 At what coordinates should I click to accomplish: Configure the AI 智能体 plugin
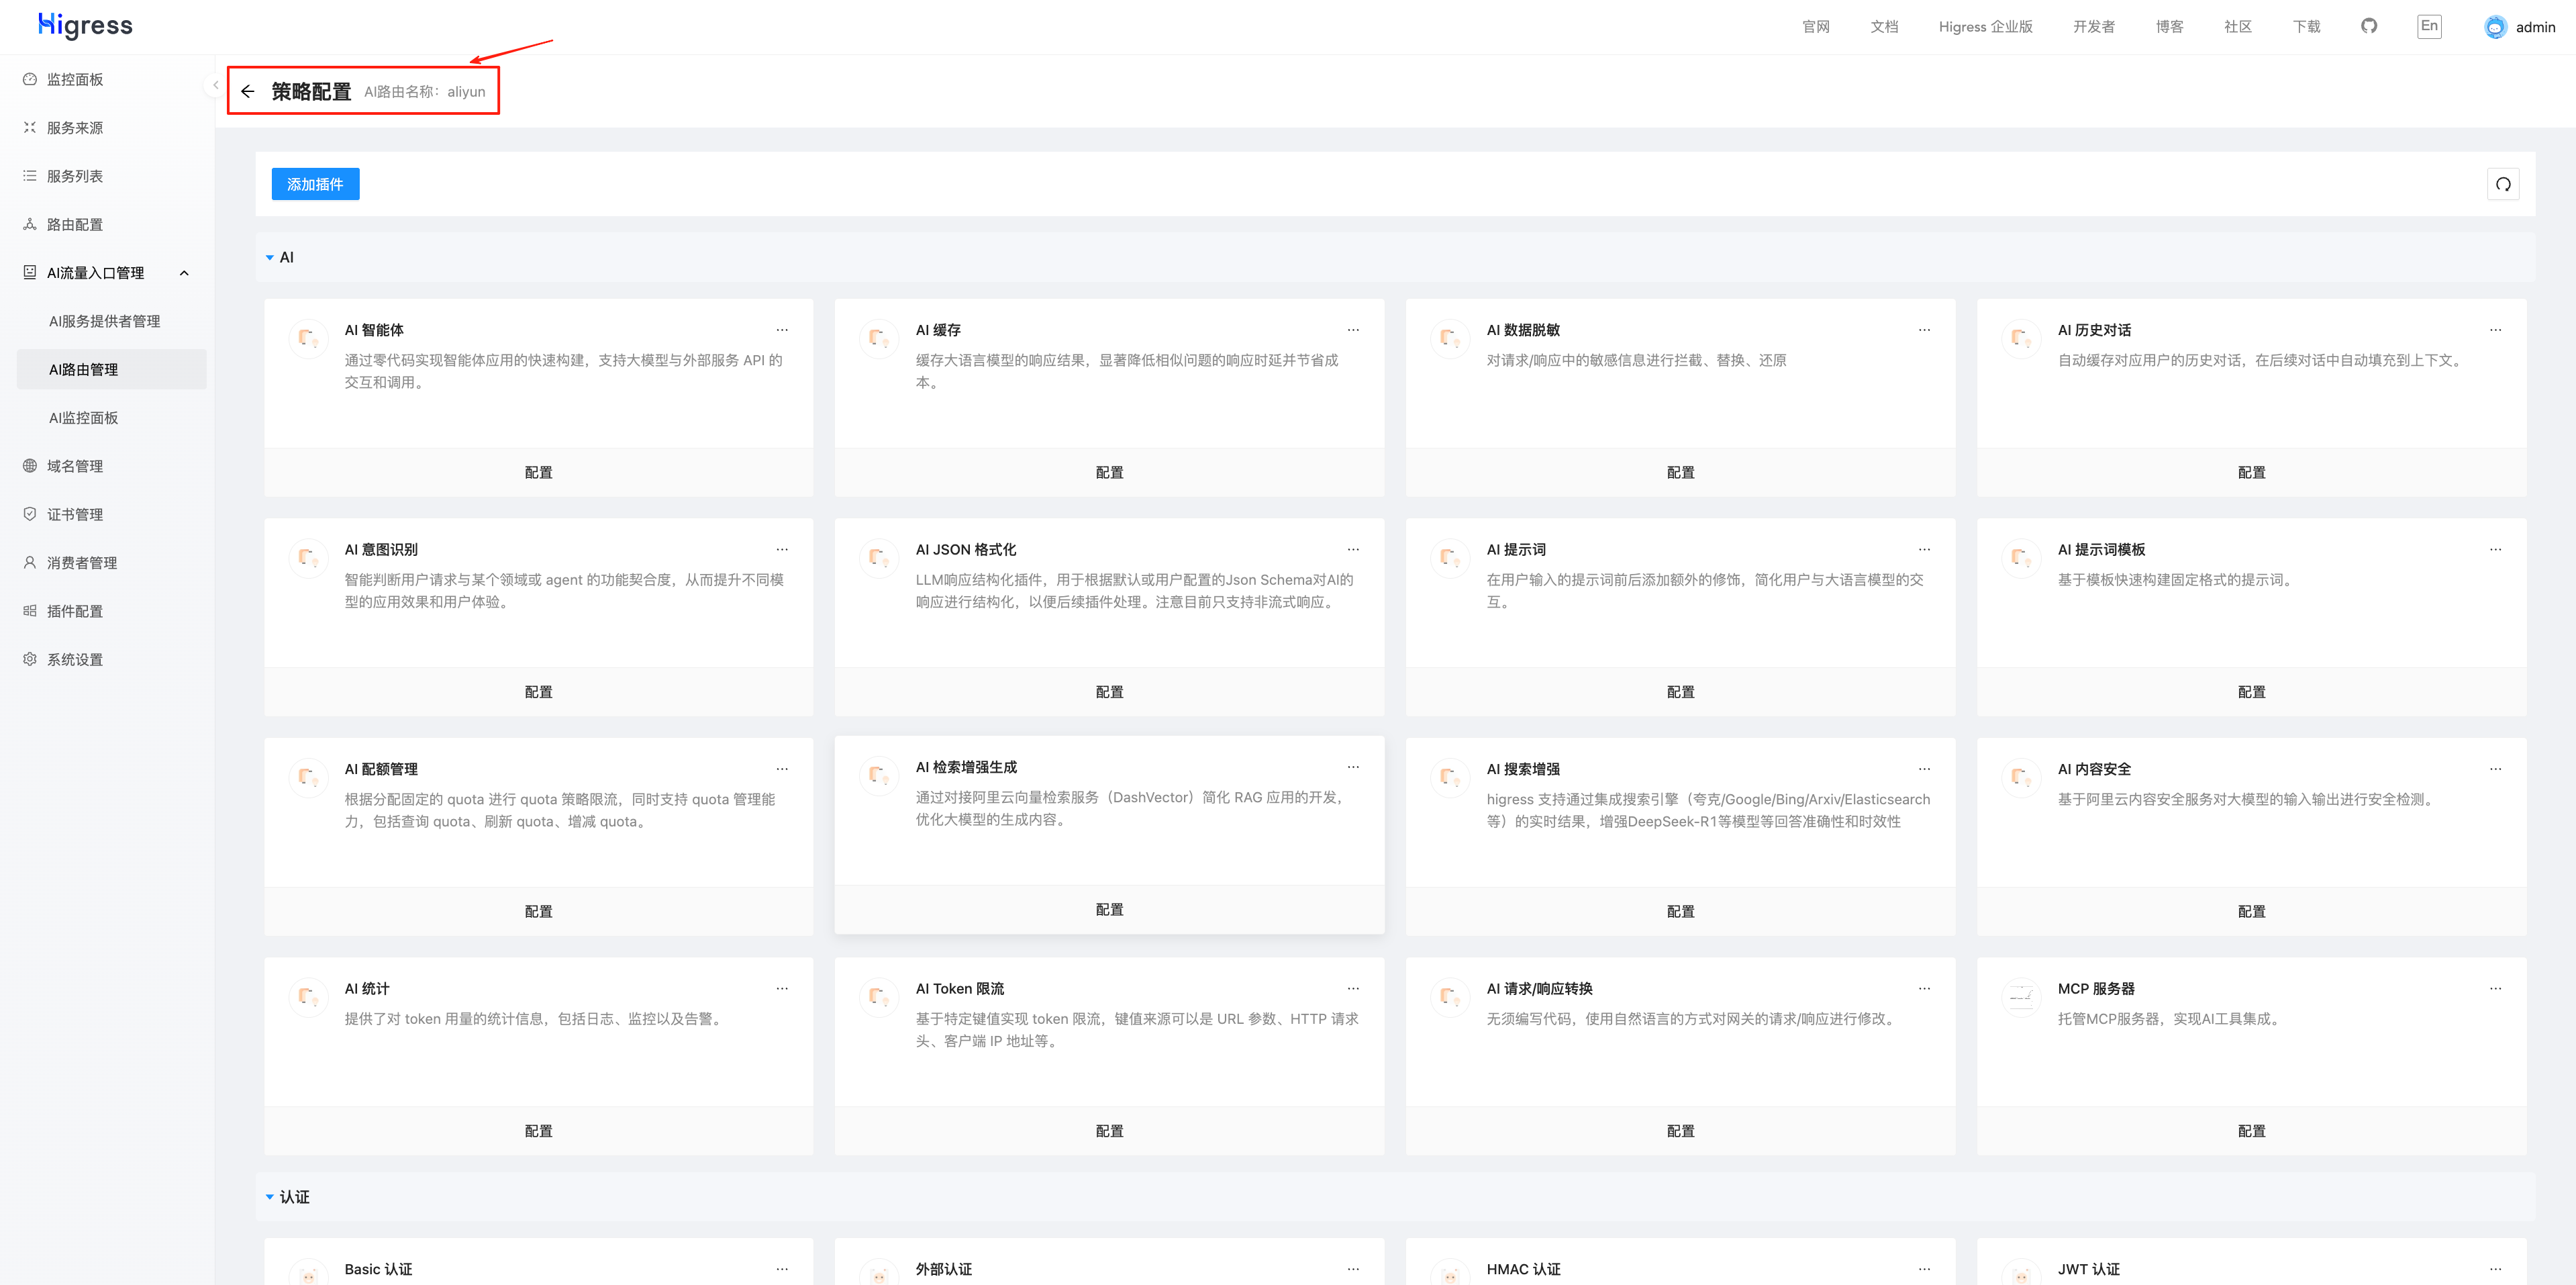point(538,472)
